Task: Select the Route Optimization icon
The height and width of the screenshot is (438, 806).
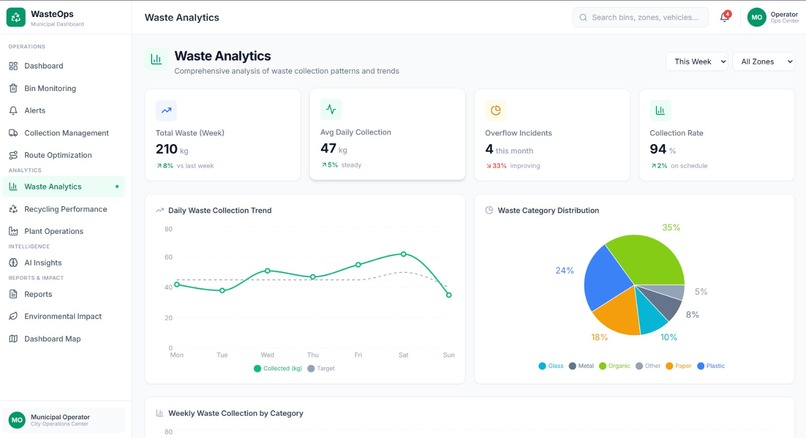Action: [13, 155]
